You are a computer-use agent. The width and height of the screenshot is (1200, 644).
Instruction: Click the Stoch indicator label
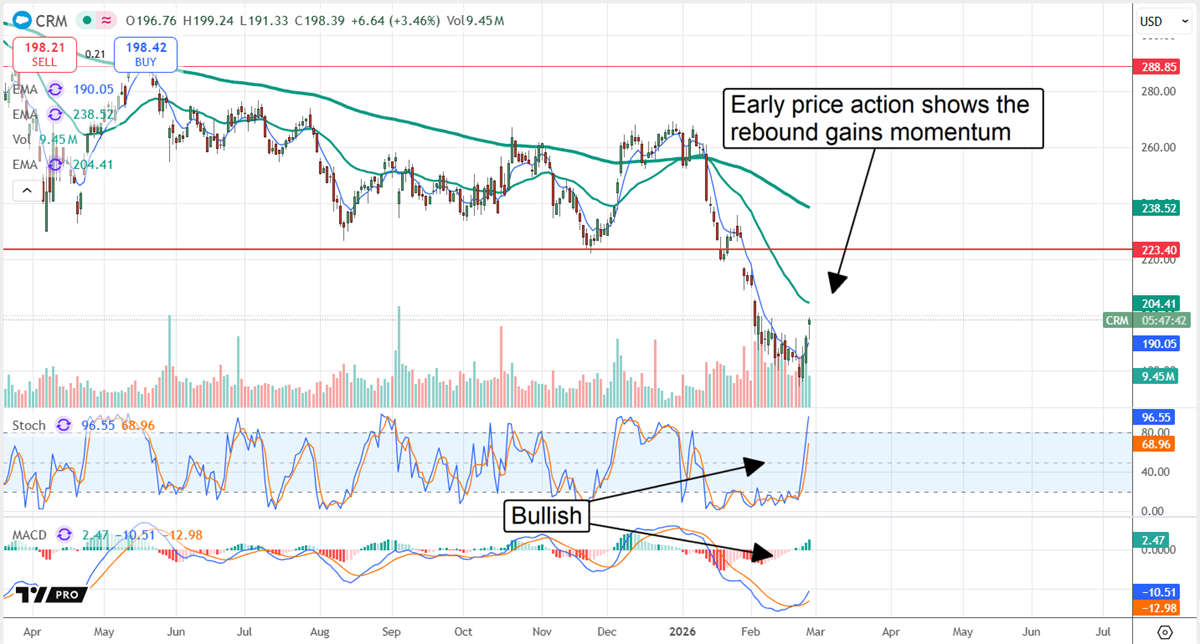[x=29, y=425]
